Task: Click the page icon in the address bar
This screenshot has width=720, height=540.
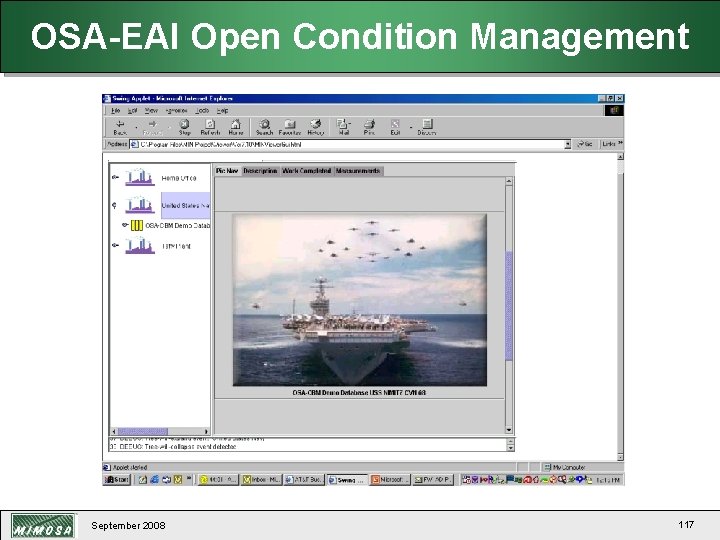Action: tap(135, 144)
